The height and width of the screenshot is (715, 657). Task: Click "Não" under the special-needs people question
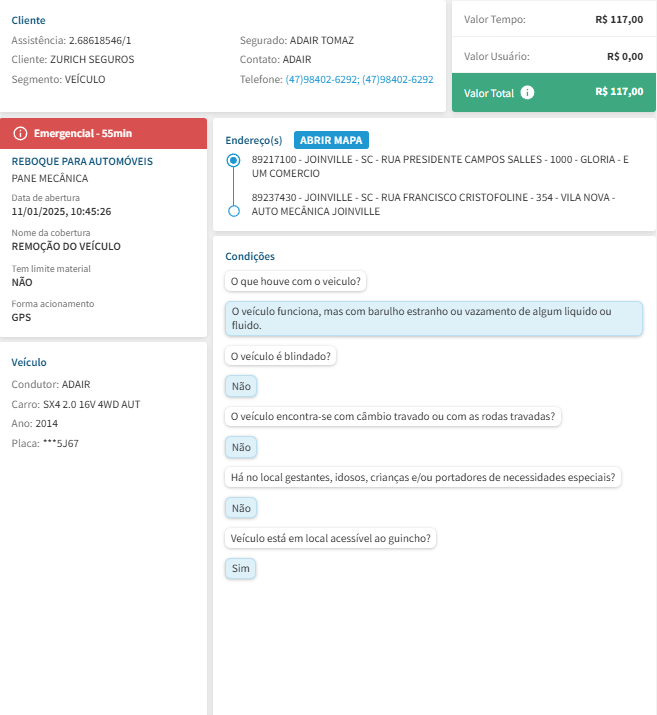pyautogui.click(x=241, y=508)
